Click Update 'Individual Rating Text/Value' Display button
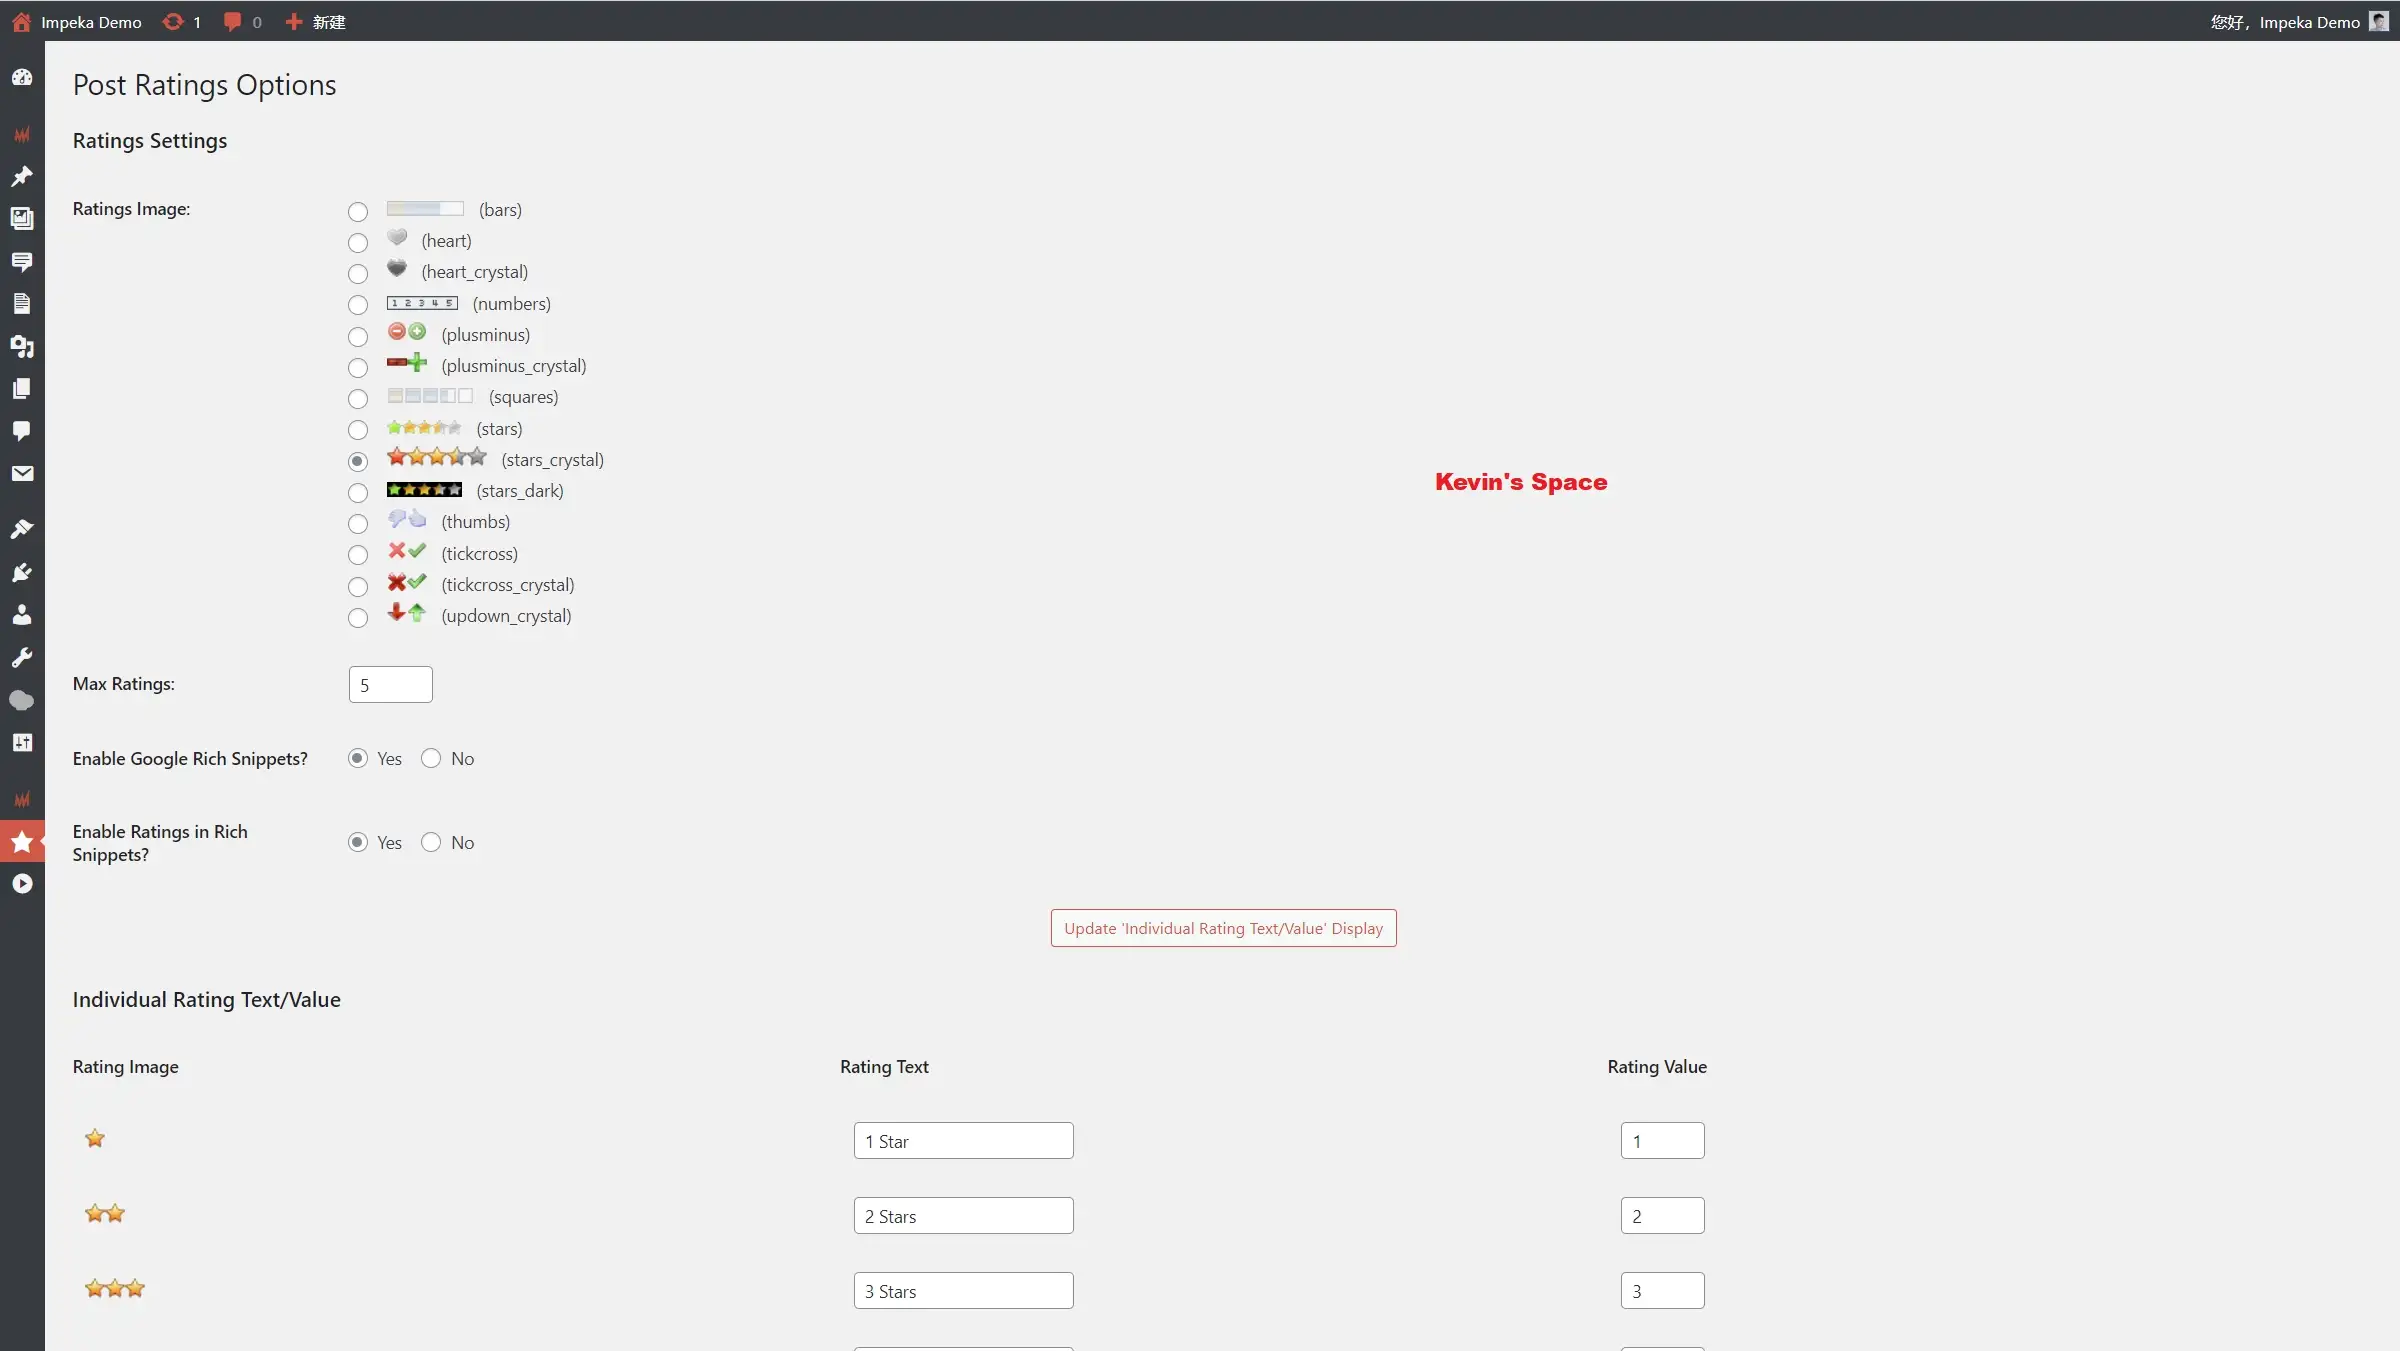The image size is (2400, 1351). [1223, 928]
